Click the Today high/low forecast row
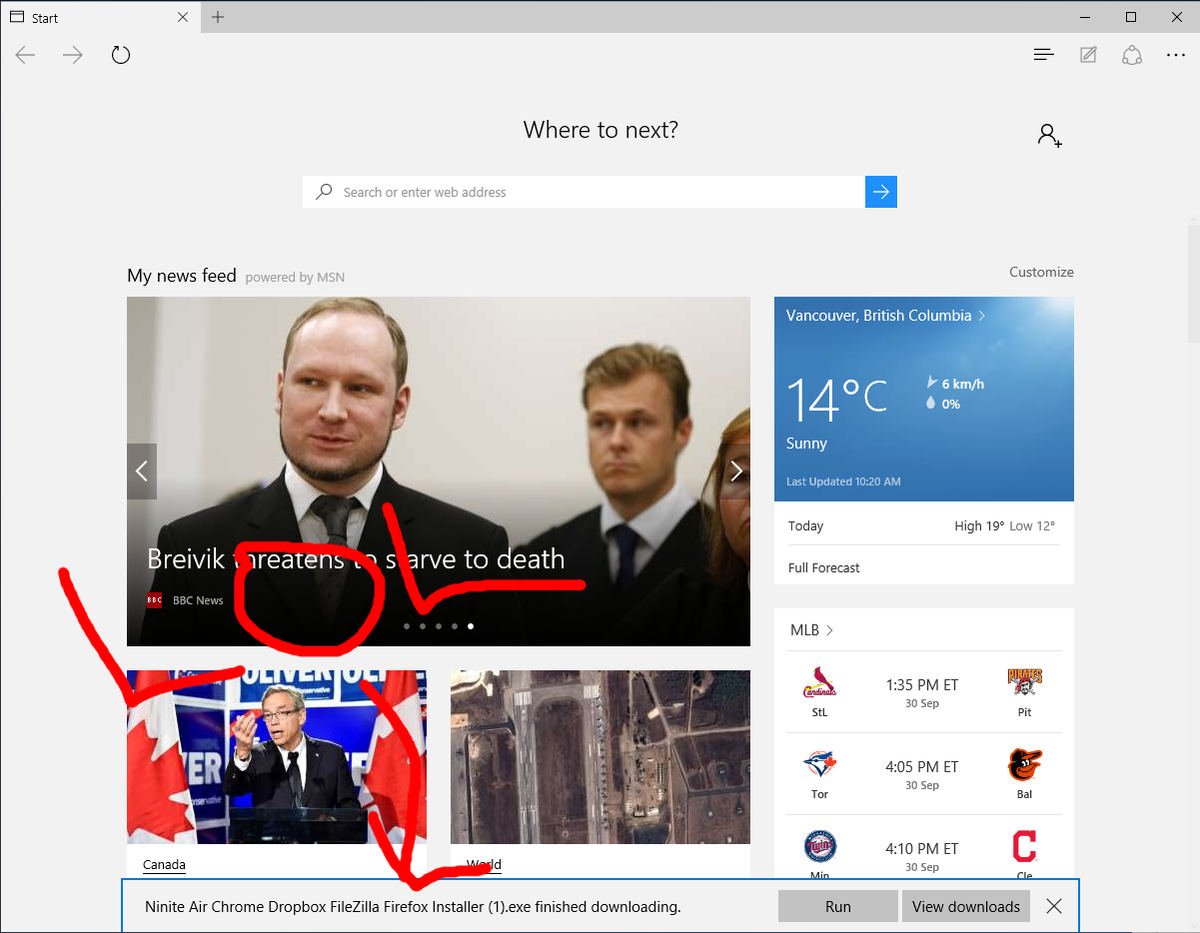 [924, 526]
